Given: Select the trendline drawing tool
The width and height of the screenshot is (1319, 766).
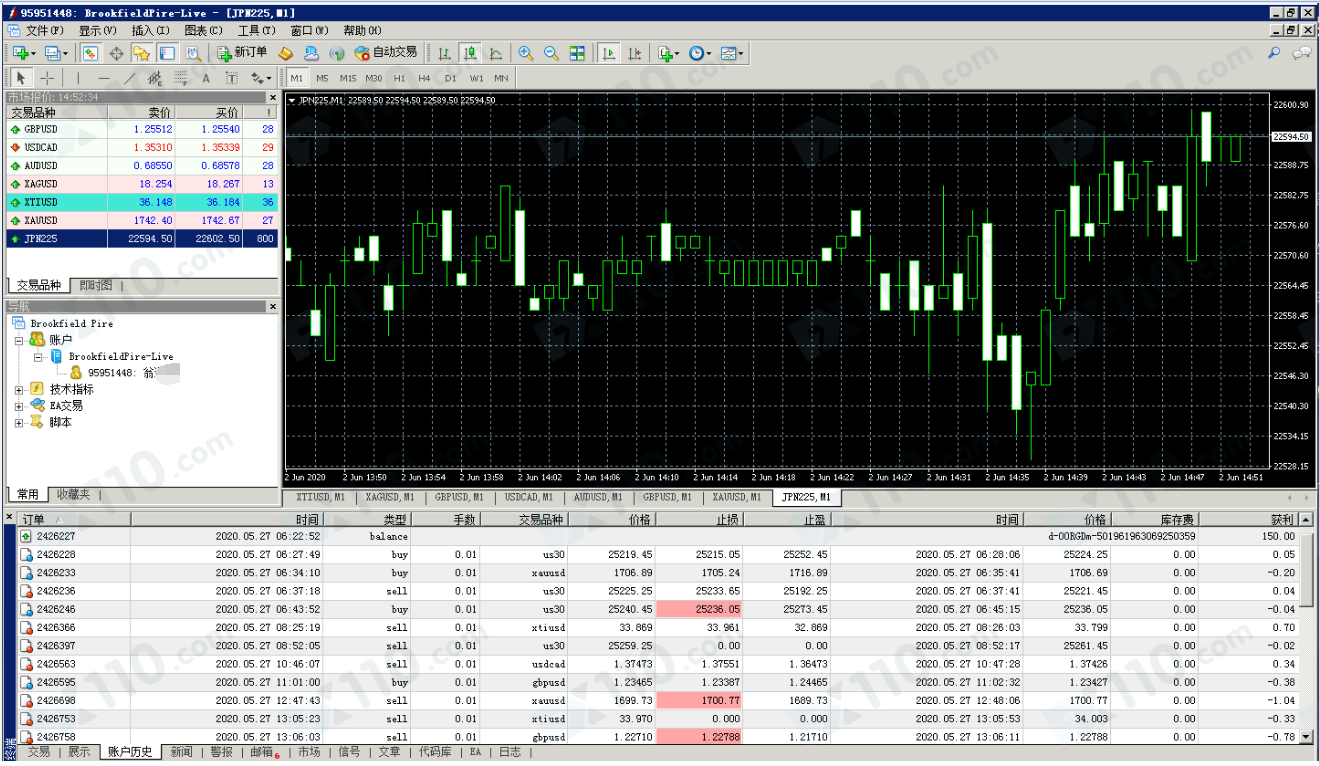Looking at the screenshot, I should pyautogui.click(x=130, y=78).
